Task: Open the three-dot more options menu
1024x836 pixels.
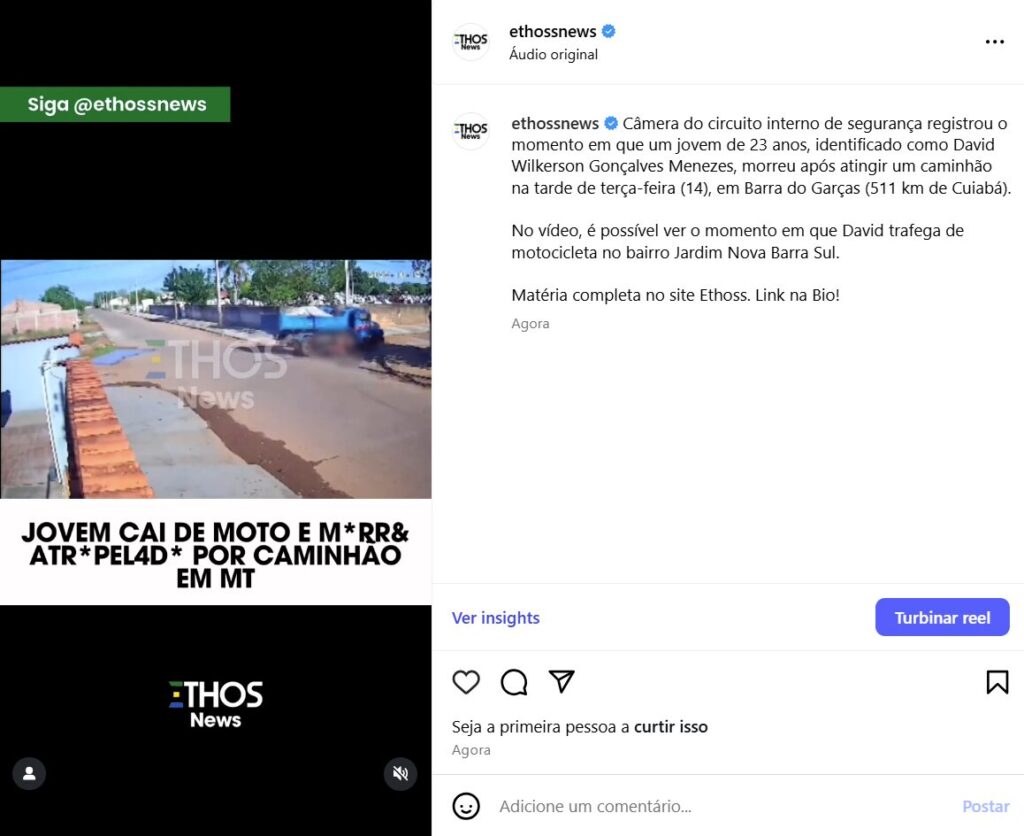Action: 995,42
